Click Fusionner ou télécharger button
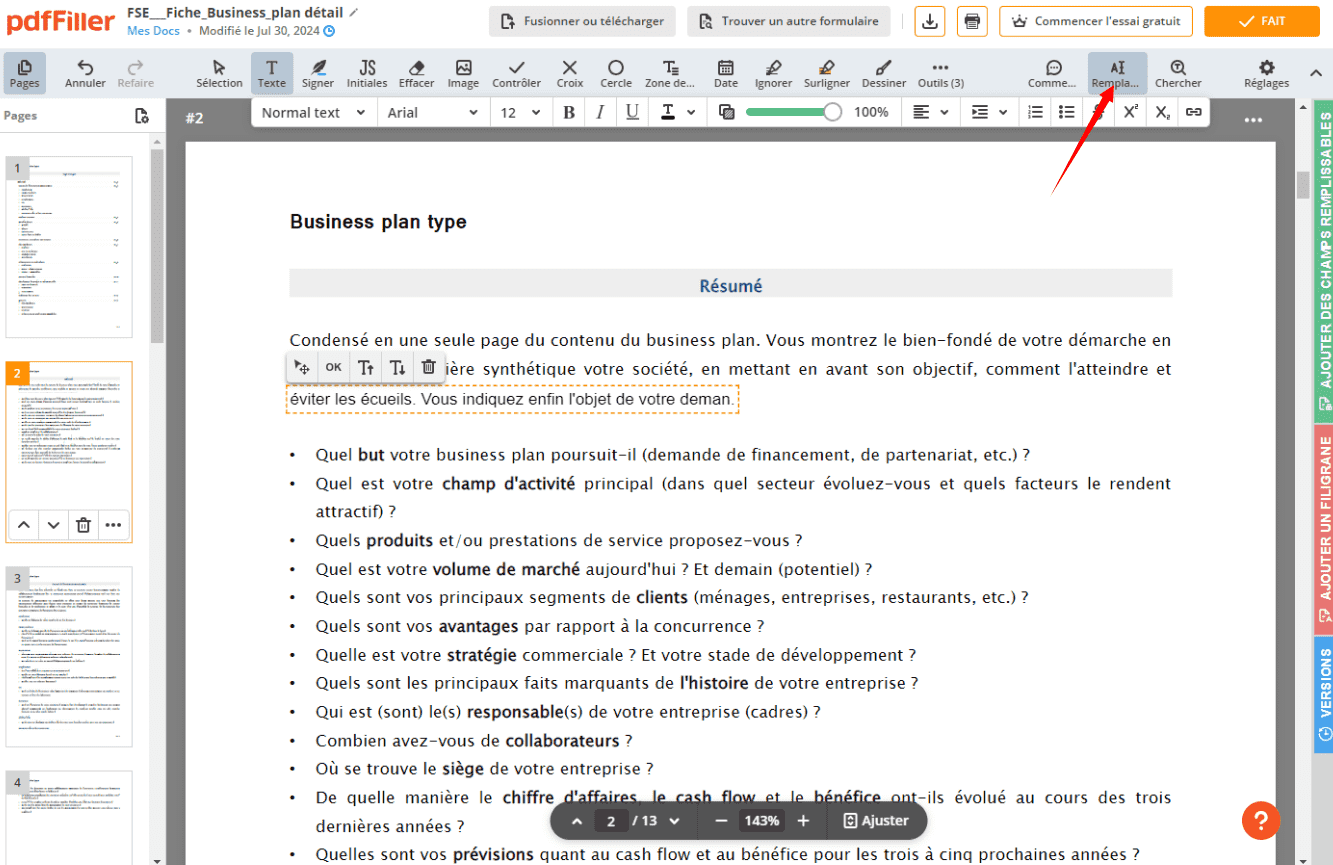The width and height of the screenshot is (1333, 865). (582, 21)
